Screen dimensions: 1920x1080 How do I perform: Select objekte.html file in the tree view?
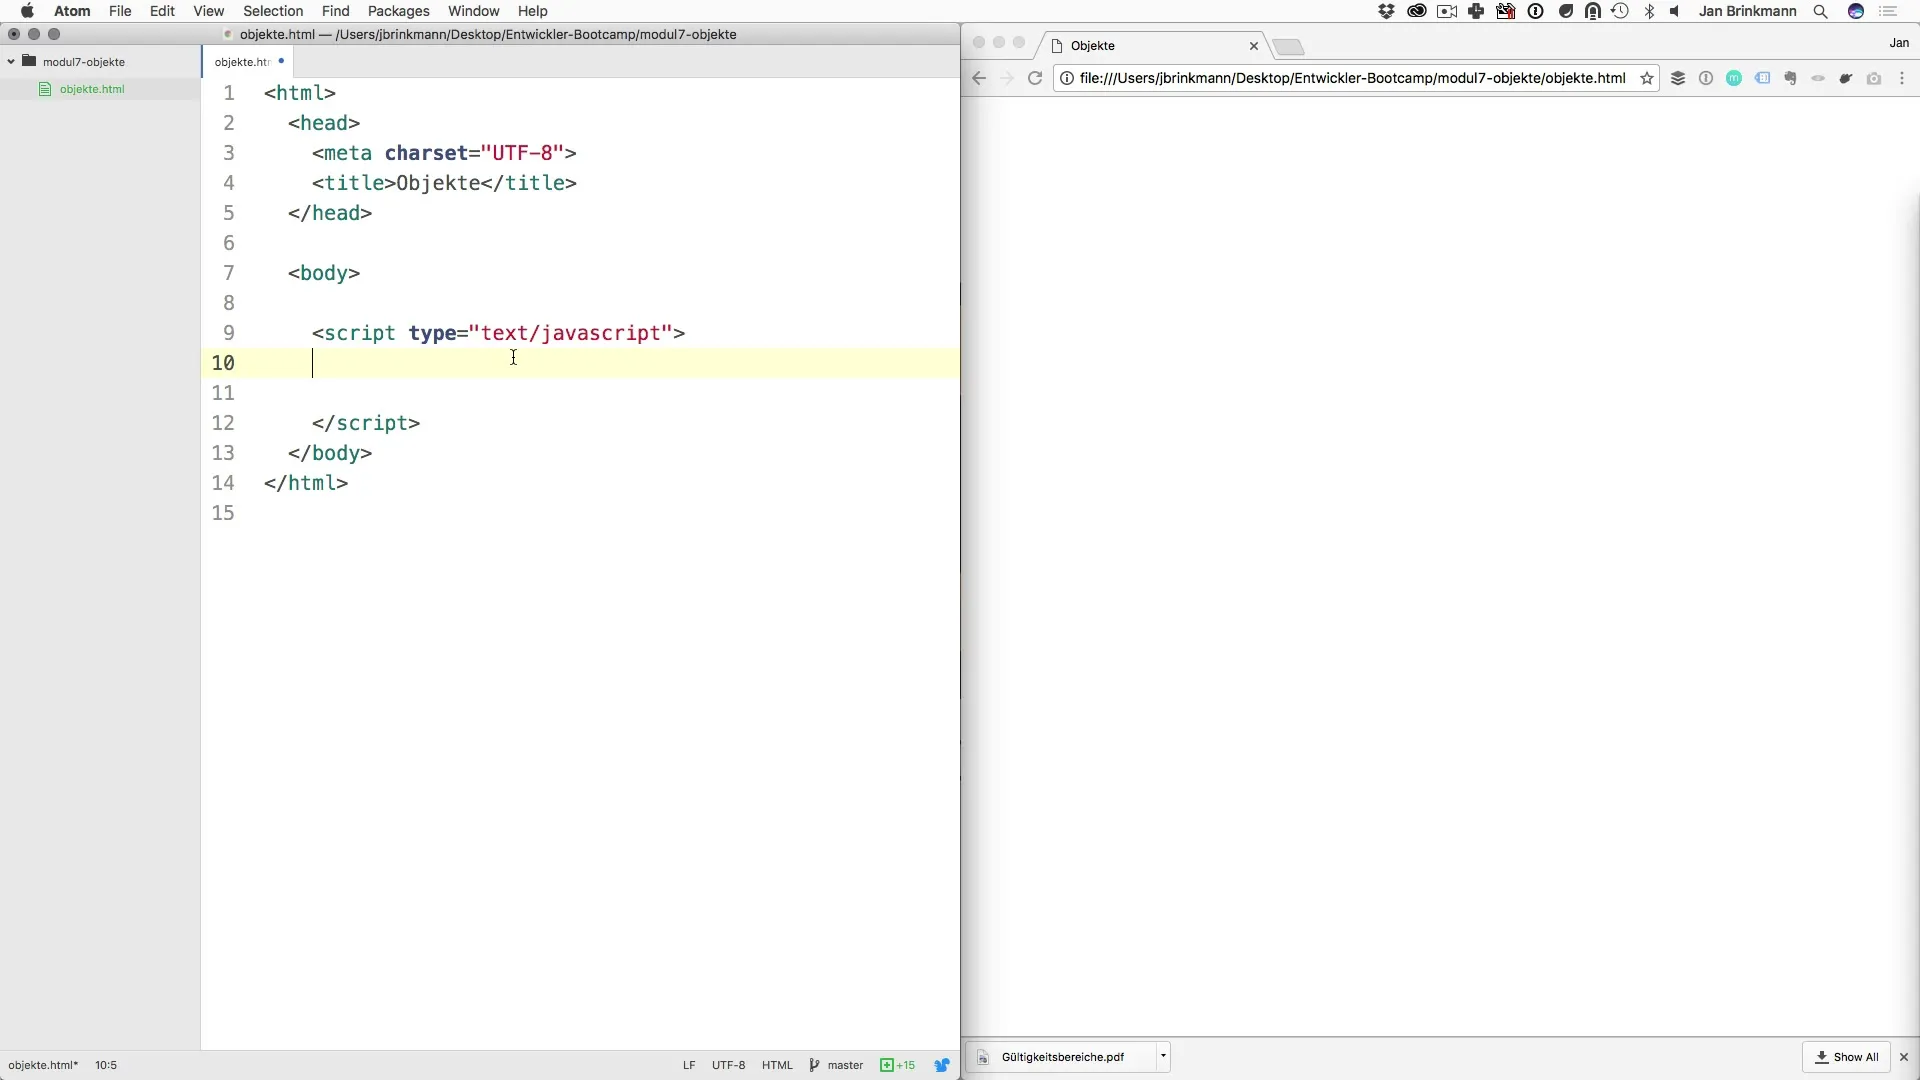[x=92, y=89]
